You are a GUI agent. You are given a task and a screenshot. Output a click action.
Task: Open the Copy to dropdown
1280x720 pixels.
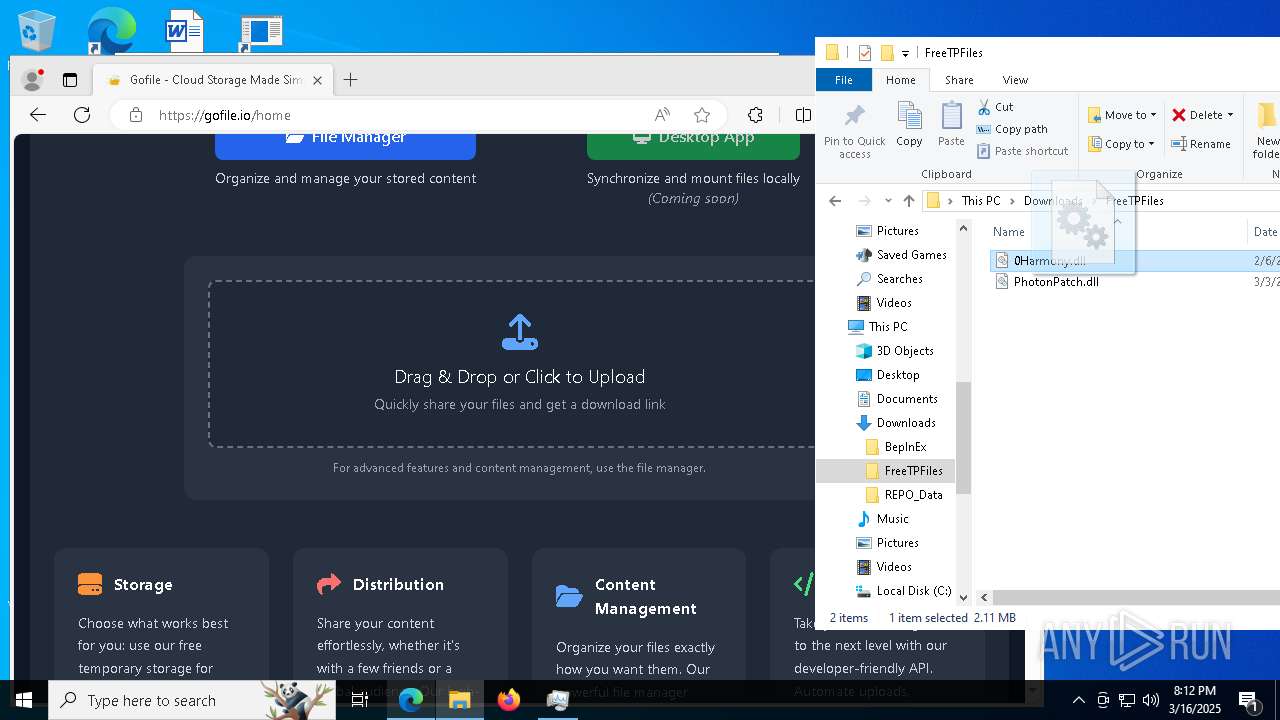(1122, 144)
